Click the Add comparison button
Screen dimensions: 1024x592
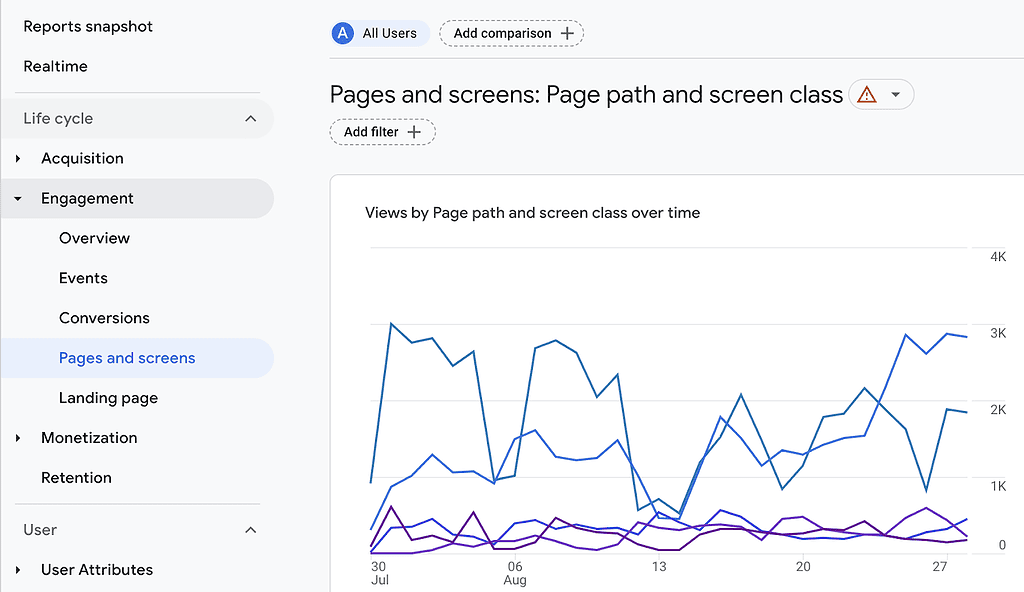[511, 33]
